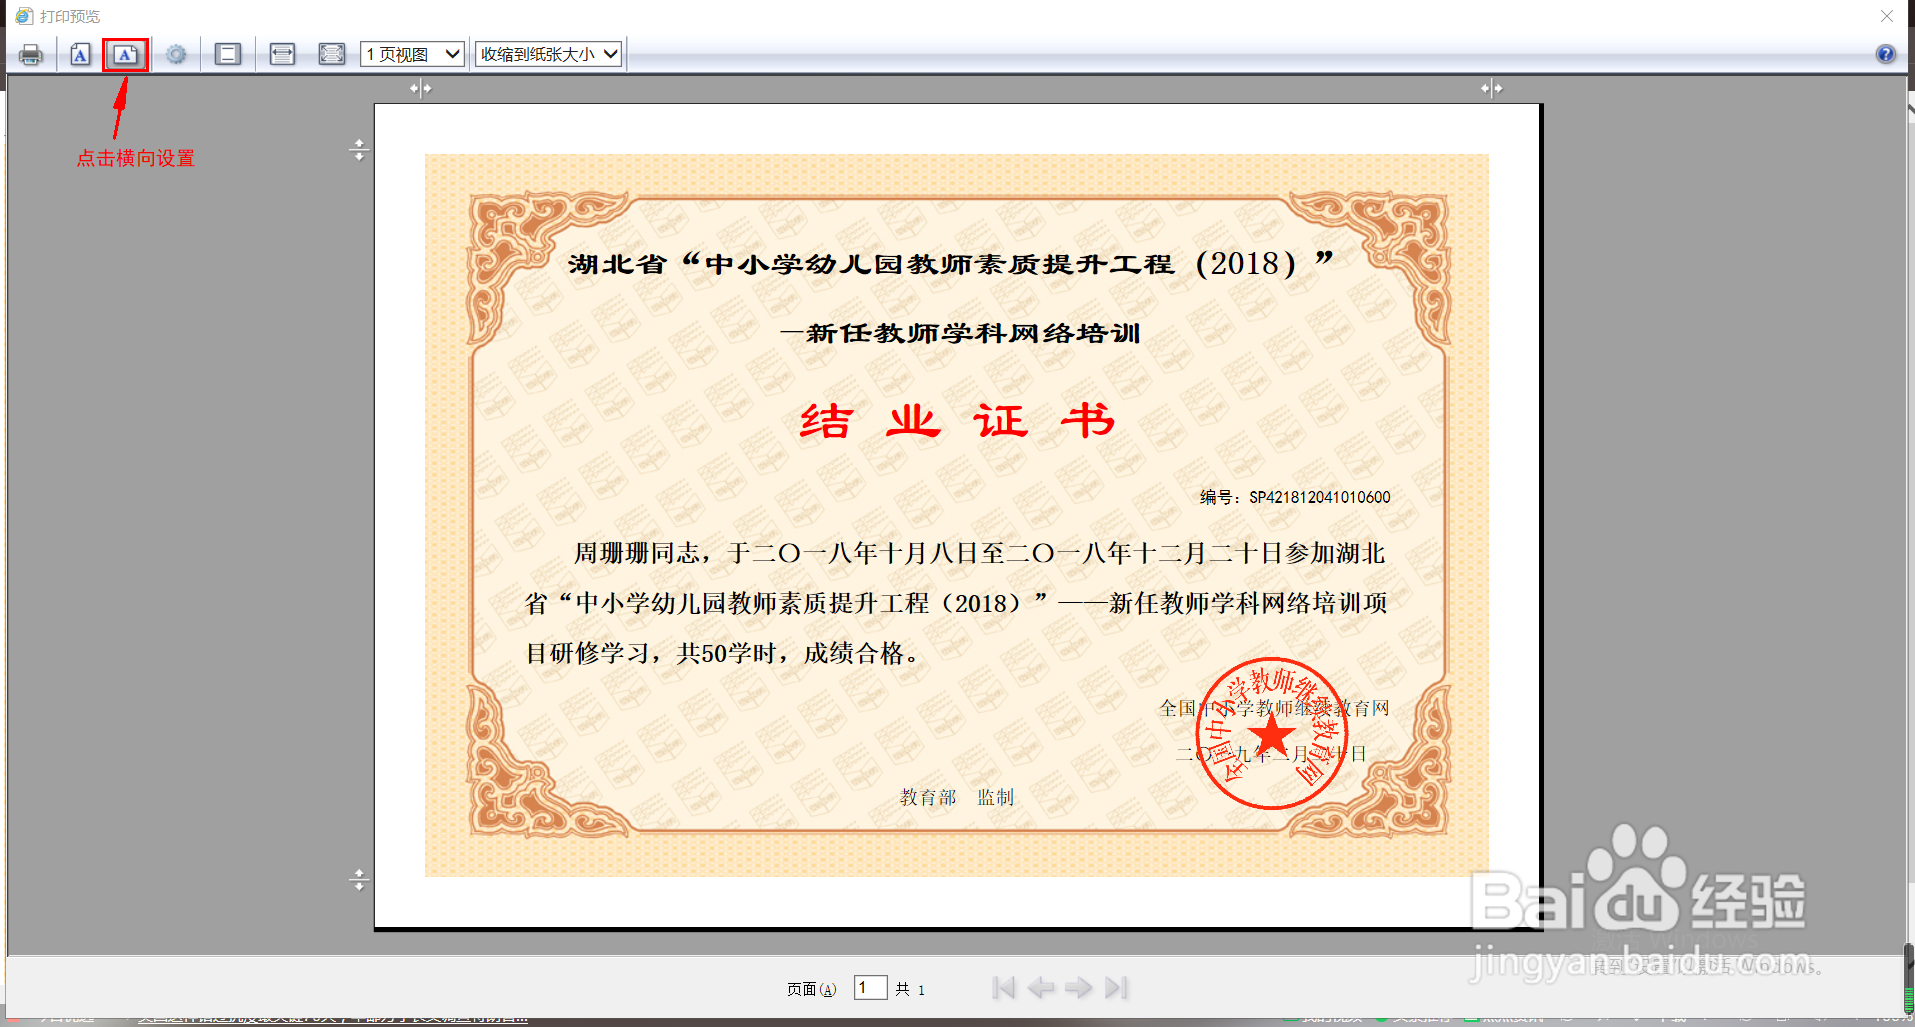The image size is (1915, 1027).
Task: Open Page Setup gear icon
Action: (x=176, y=54)
